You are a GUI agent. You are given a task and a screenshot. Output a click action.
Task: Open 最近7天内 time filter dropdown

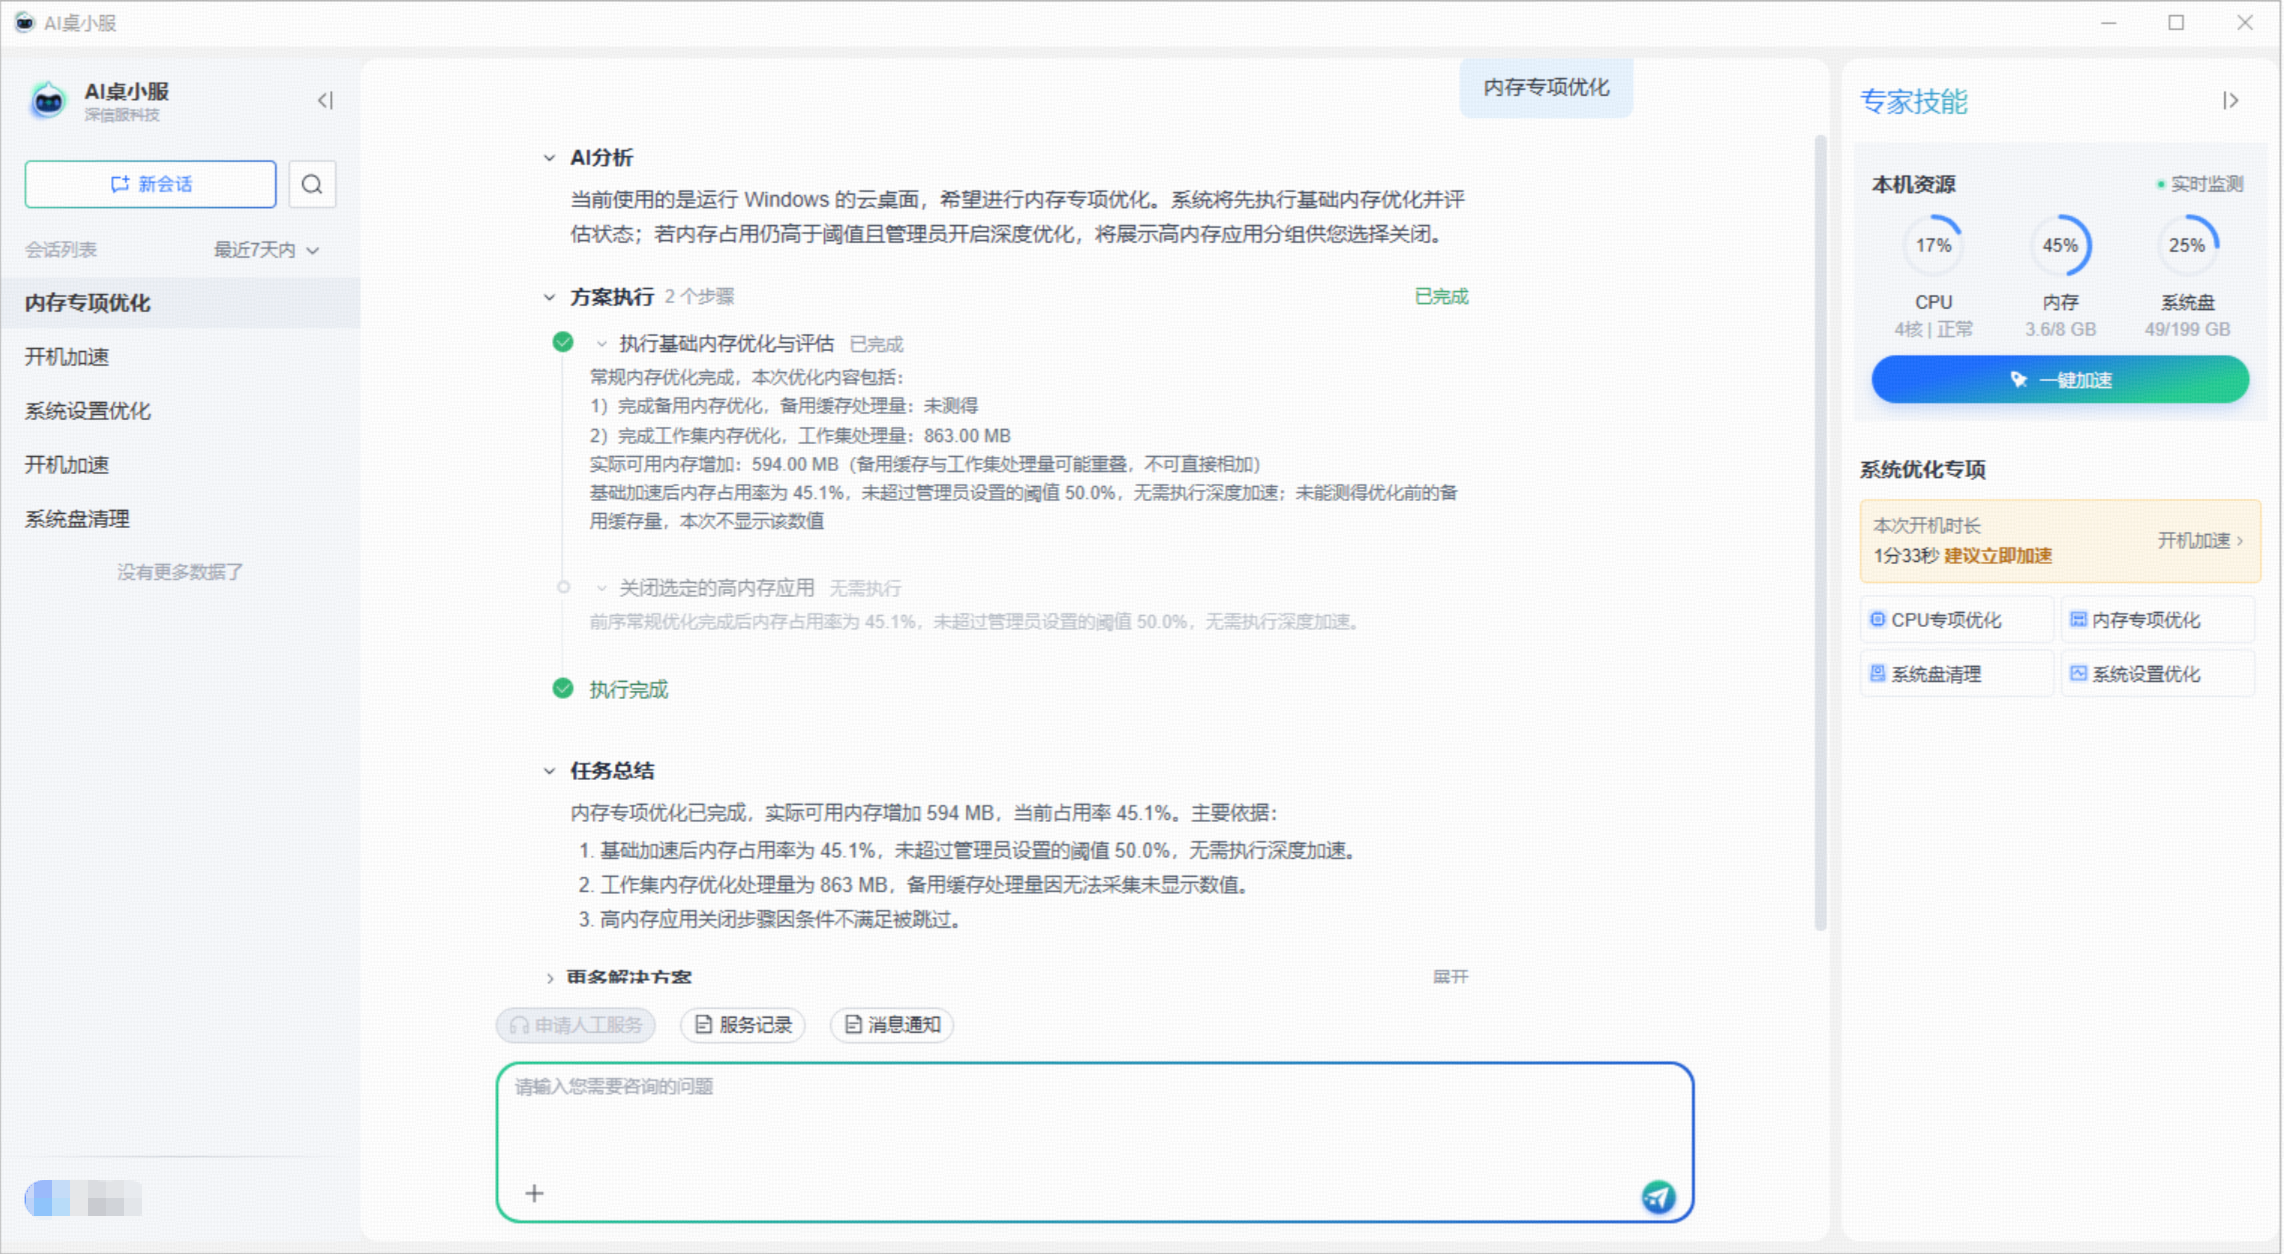tap(266, 250)
